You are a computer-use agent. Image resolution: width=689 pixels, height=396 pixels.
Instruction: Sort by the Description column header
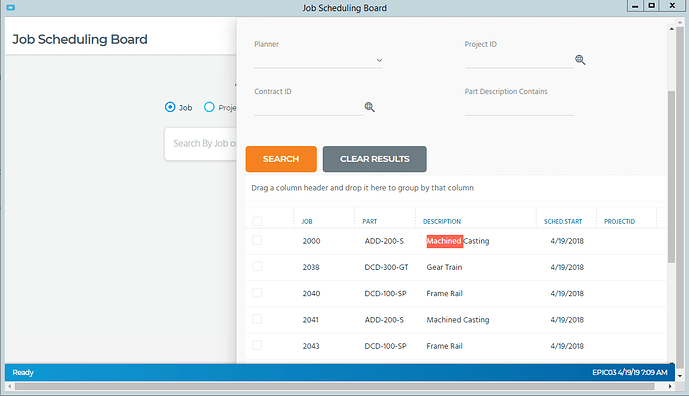tap(442, 222)
